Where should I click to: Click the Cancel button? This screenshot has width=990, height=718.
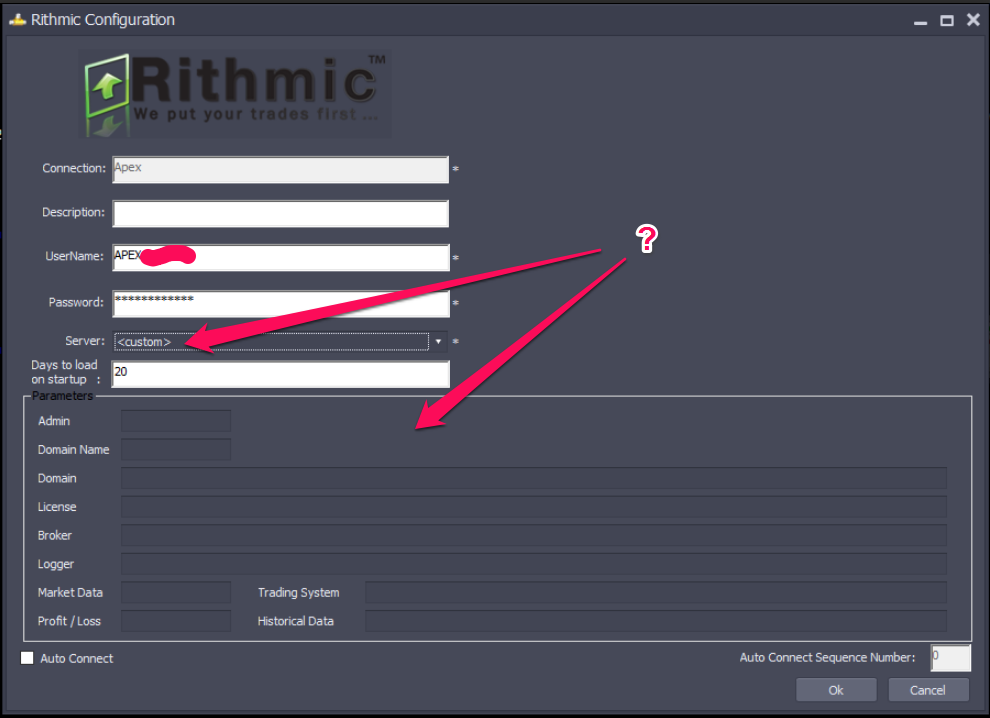click(x=928, y=690)
